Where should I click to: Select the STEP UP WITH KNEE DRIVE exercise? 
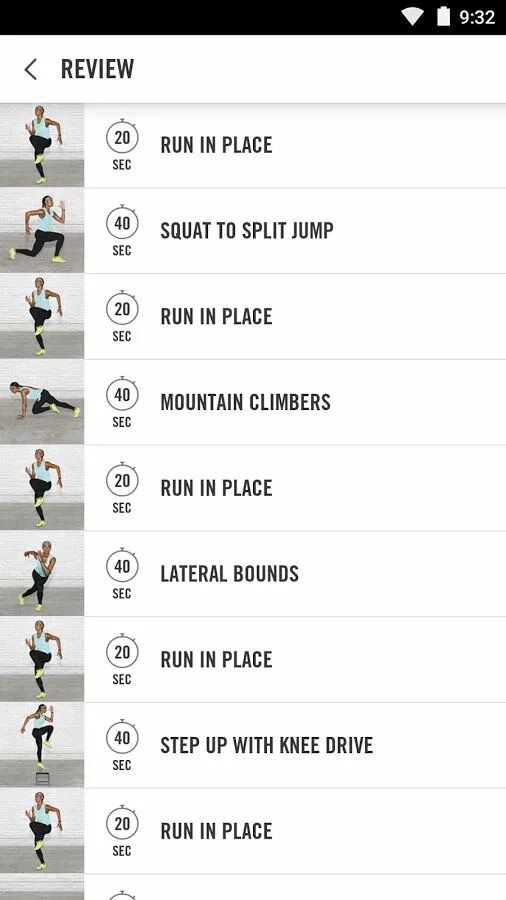[x=253, y=745]
